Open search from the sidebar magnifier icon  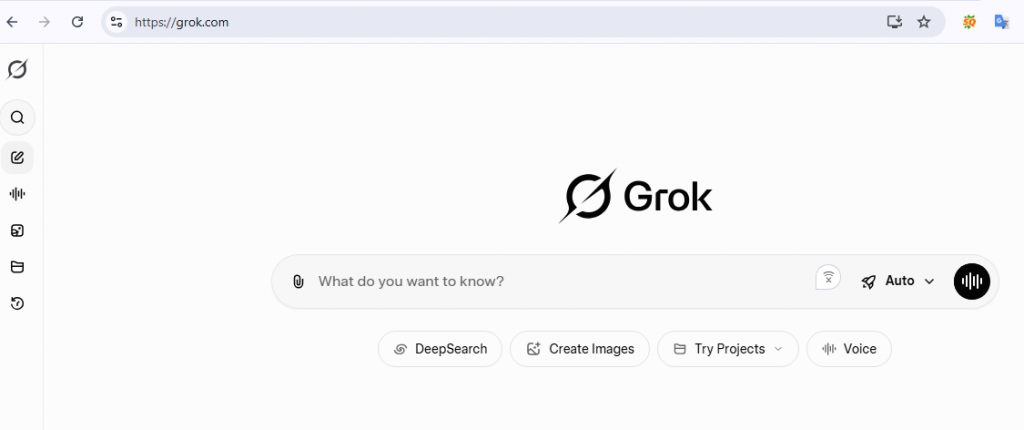click(17, 118)
